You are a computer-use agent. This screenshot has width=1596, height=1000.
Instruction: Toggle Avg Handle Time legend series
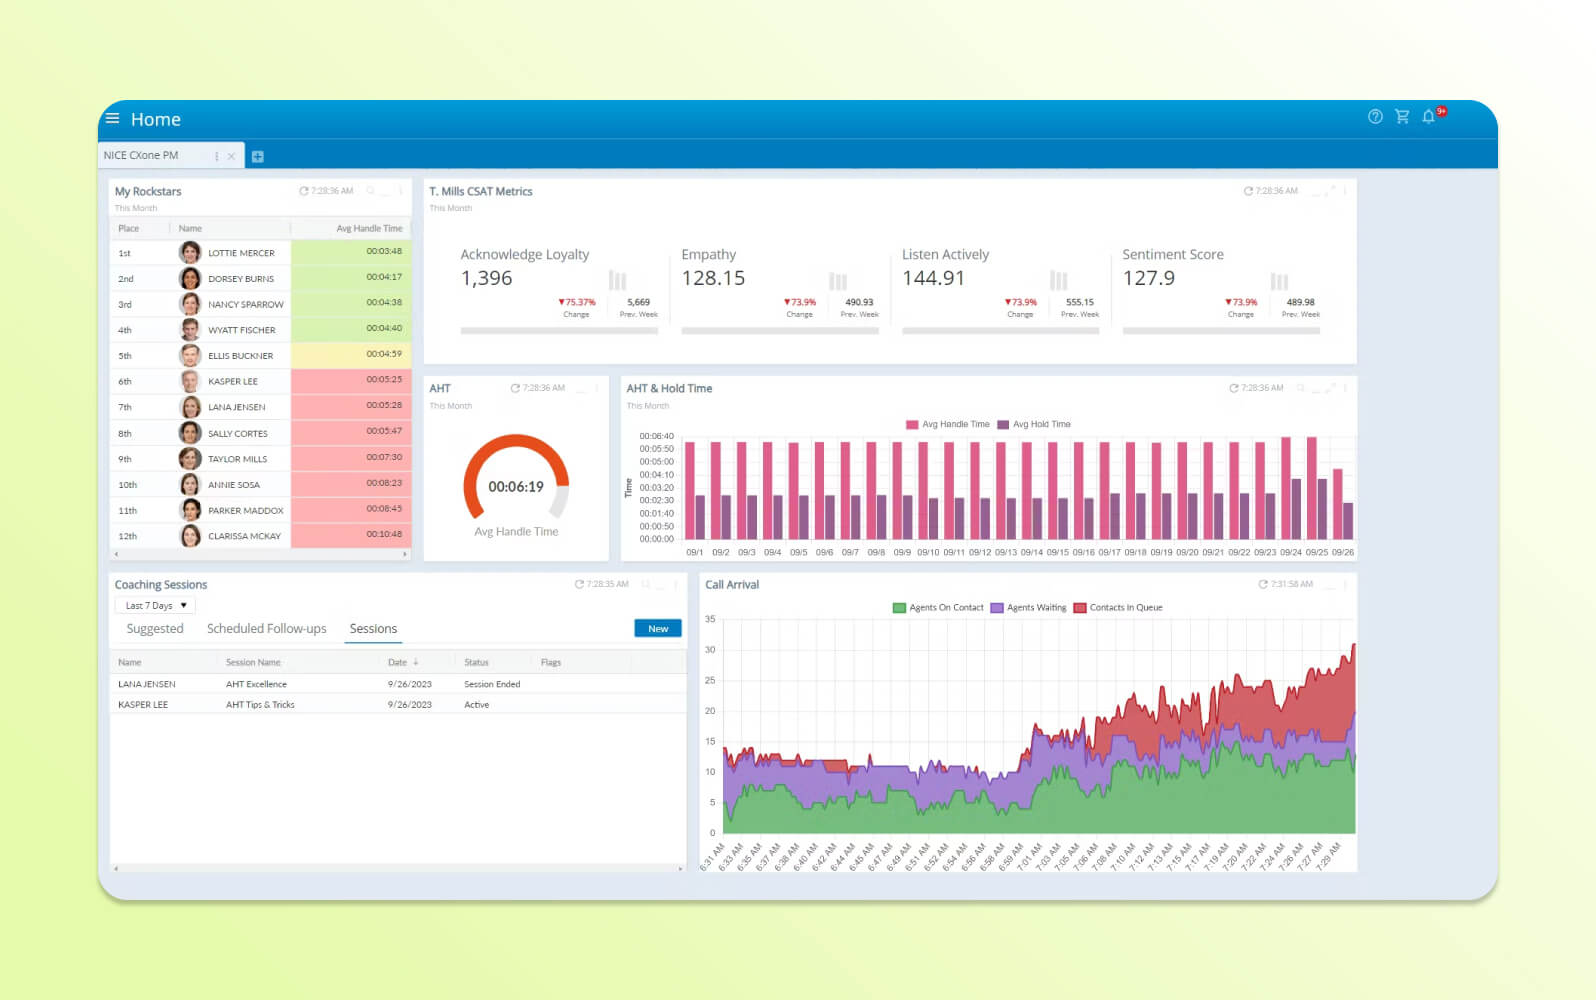947,424
